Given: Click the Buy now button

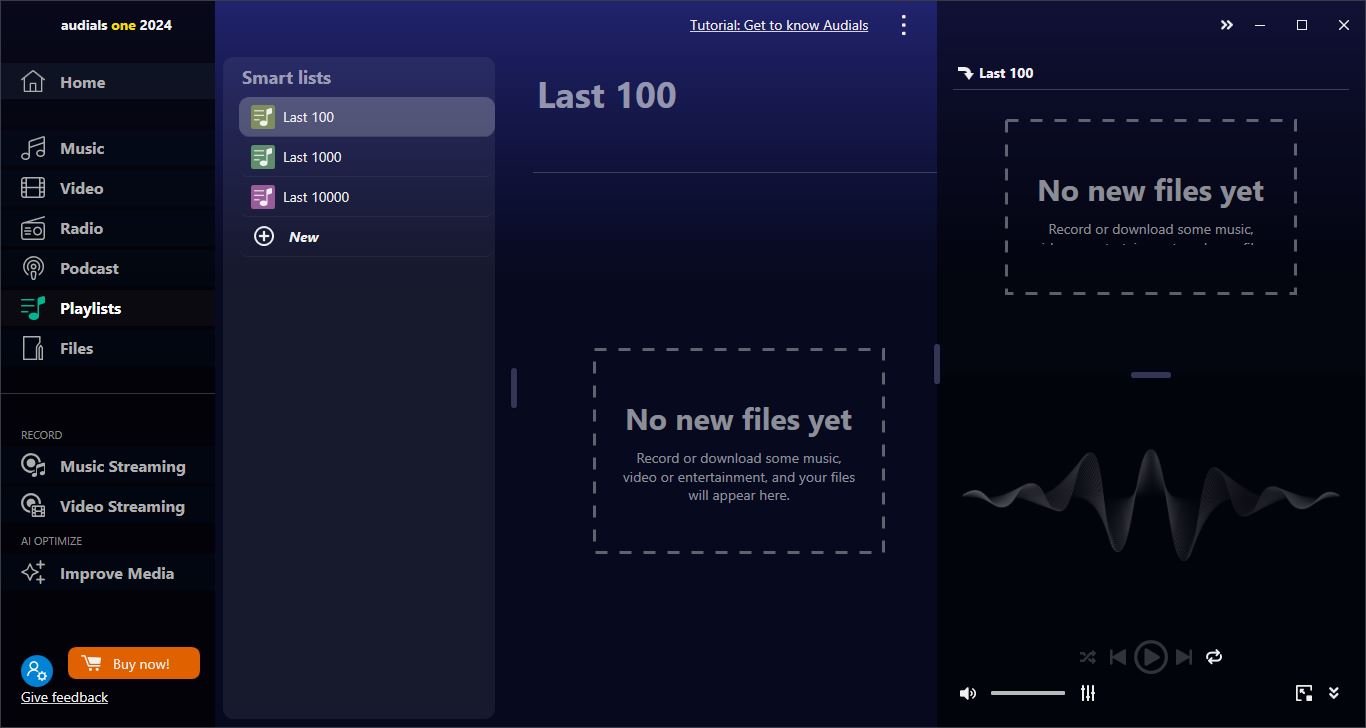Looking at the screenshot, I should tap(134, 664).
